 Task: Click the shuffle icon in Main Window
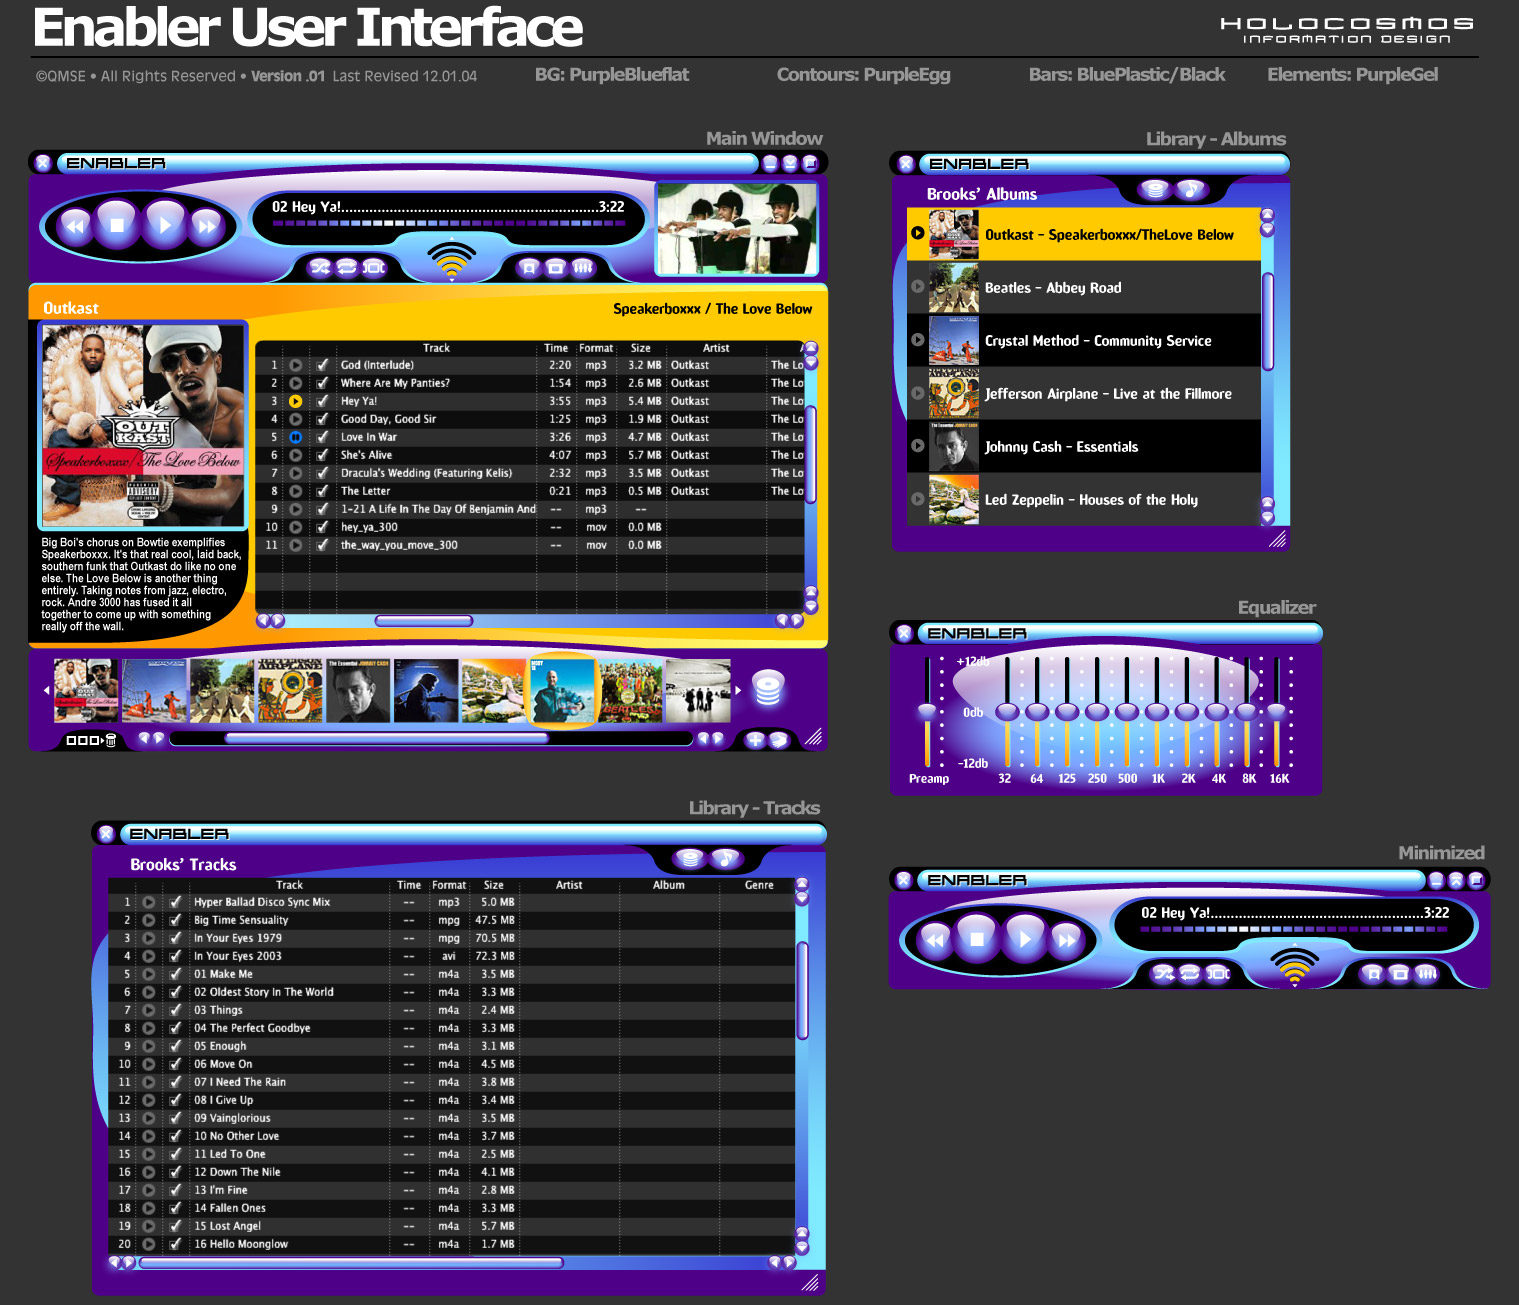tap(320, 267)
